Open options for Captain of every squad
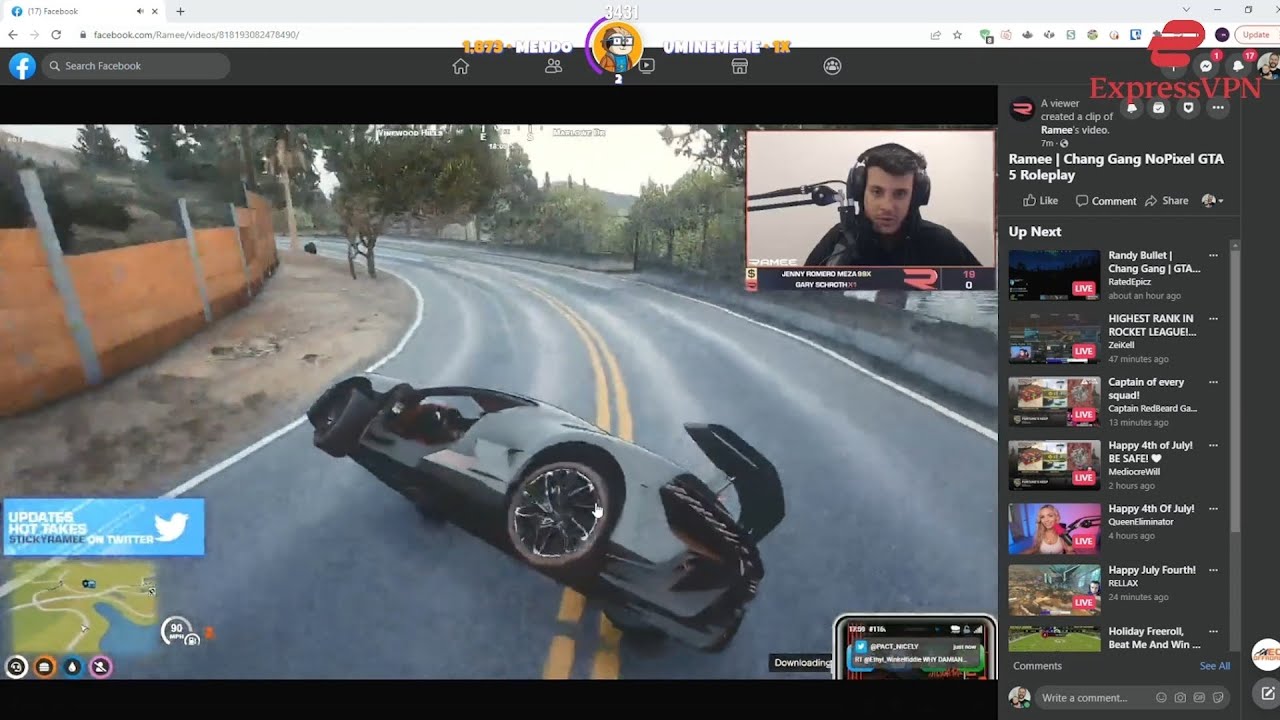 pyautogui.click(x=1213, y=382)
